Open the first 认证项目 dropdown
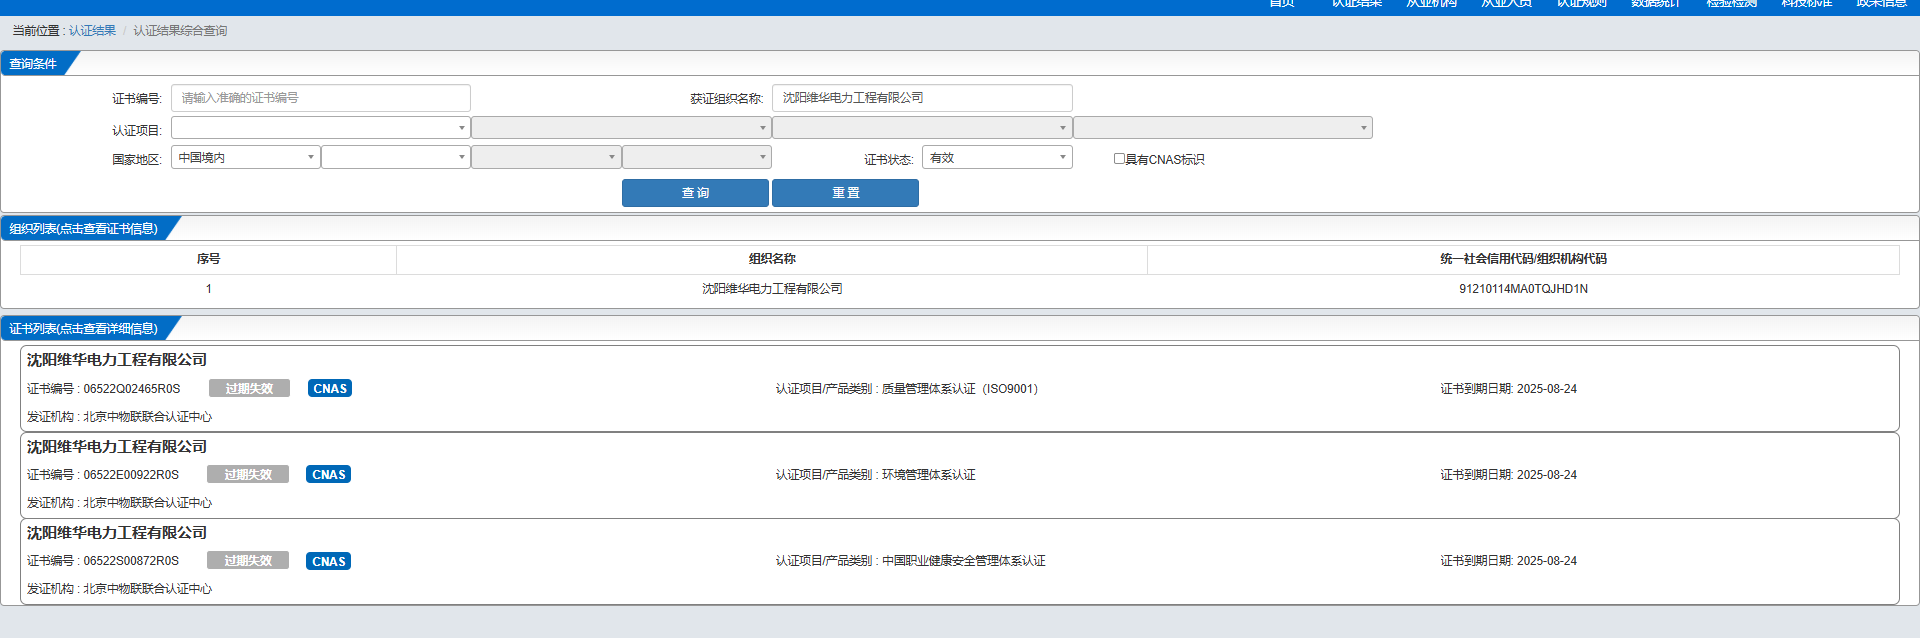Viewport: 1920px width, 638px height. coord(321,128)
